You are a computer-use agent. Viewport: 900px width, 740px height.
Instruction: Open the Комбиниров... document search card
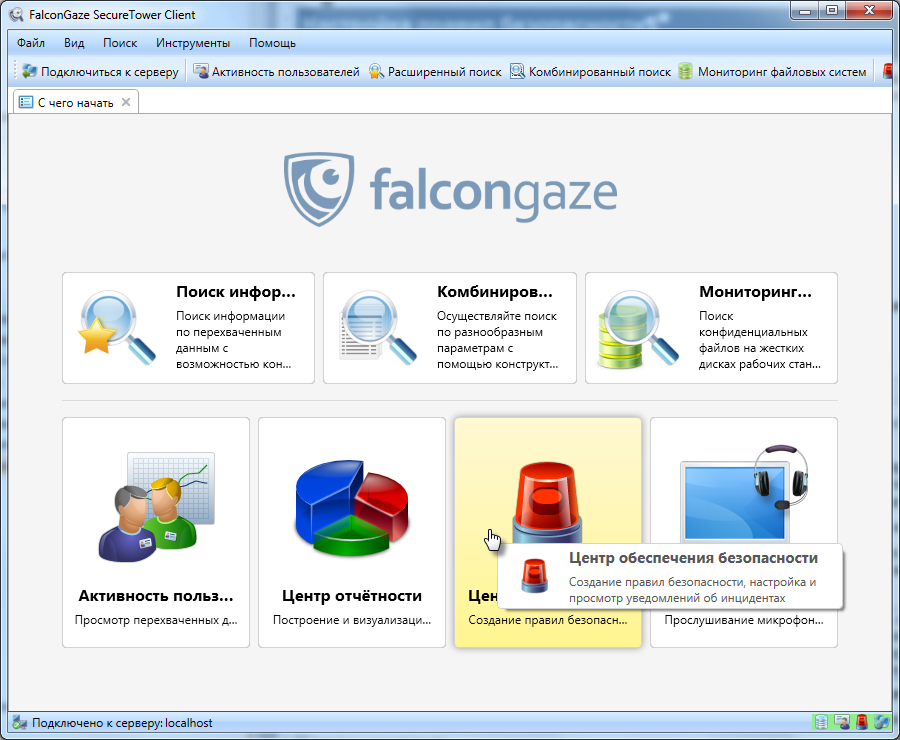[449, 328]
